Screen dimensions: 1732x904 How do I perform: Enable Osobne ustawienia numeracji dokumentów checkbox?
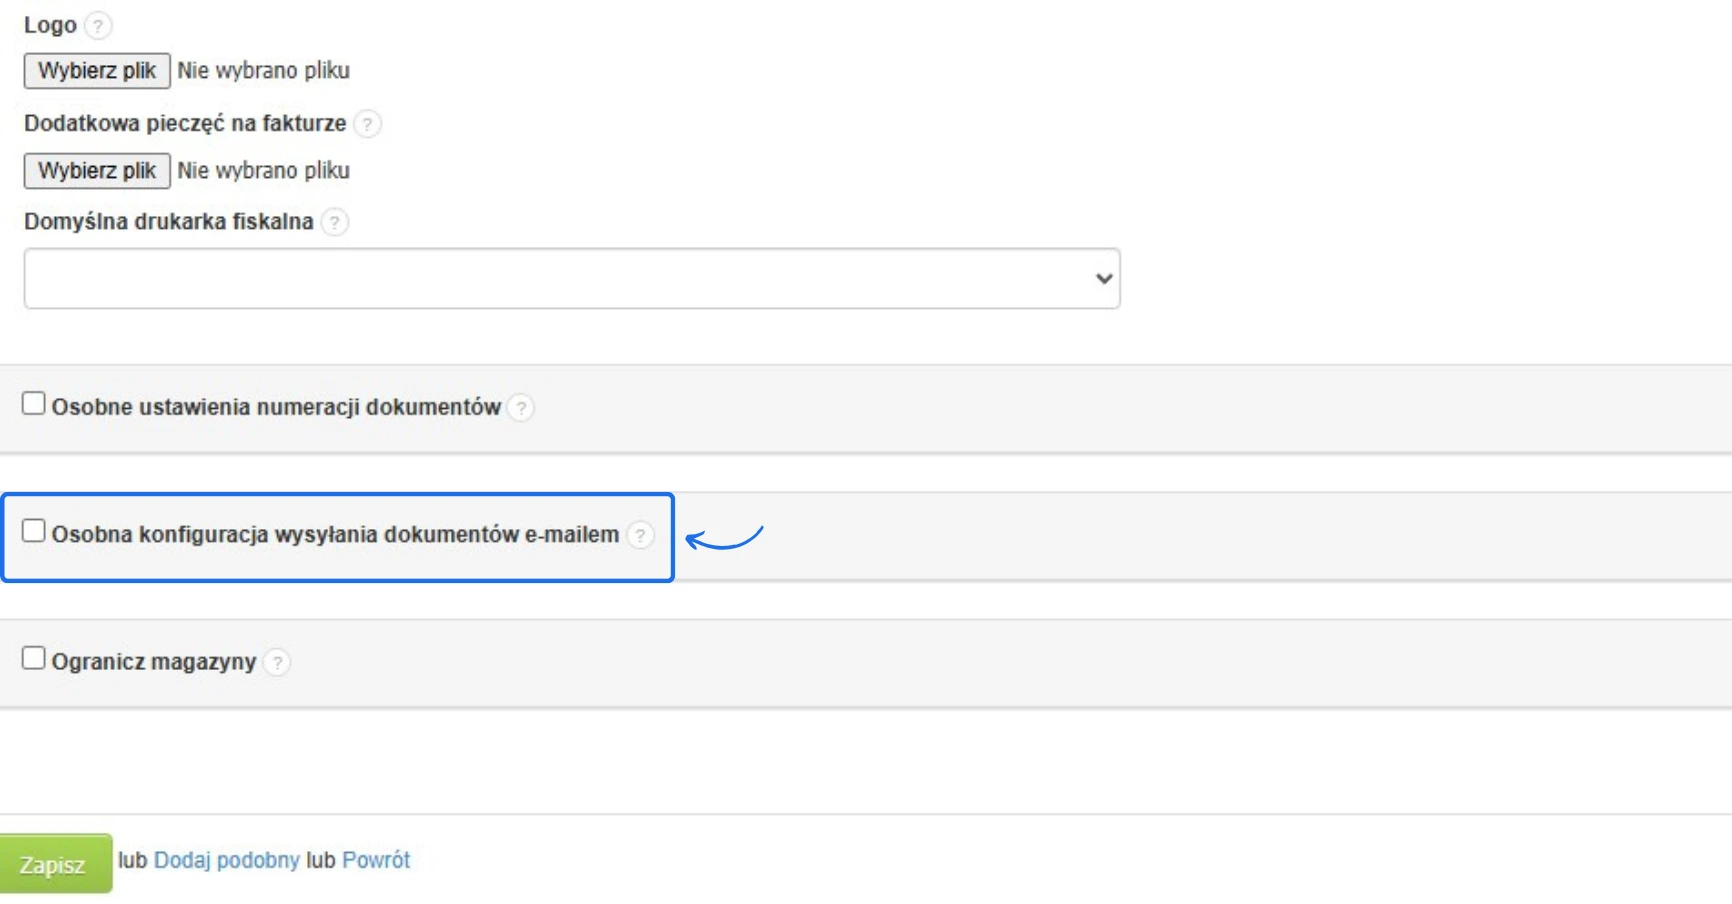click(x=34, y=404)
